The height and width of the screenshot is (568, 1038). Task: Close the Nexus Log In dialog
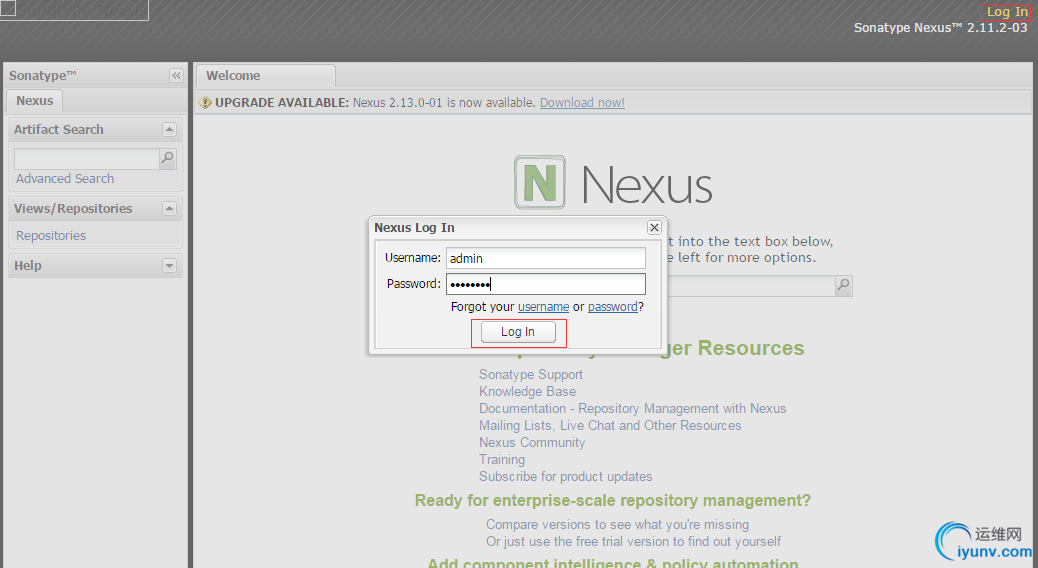654,227
